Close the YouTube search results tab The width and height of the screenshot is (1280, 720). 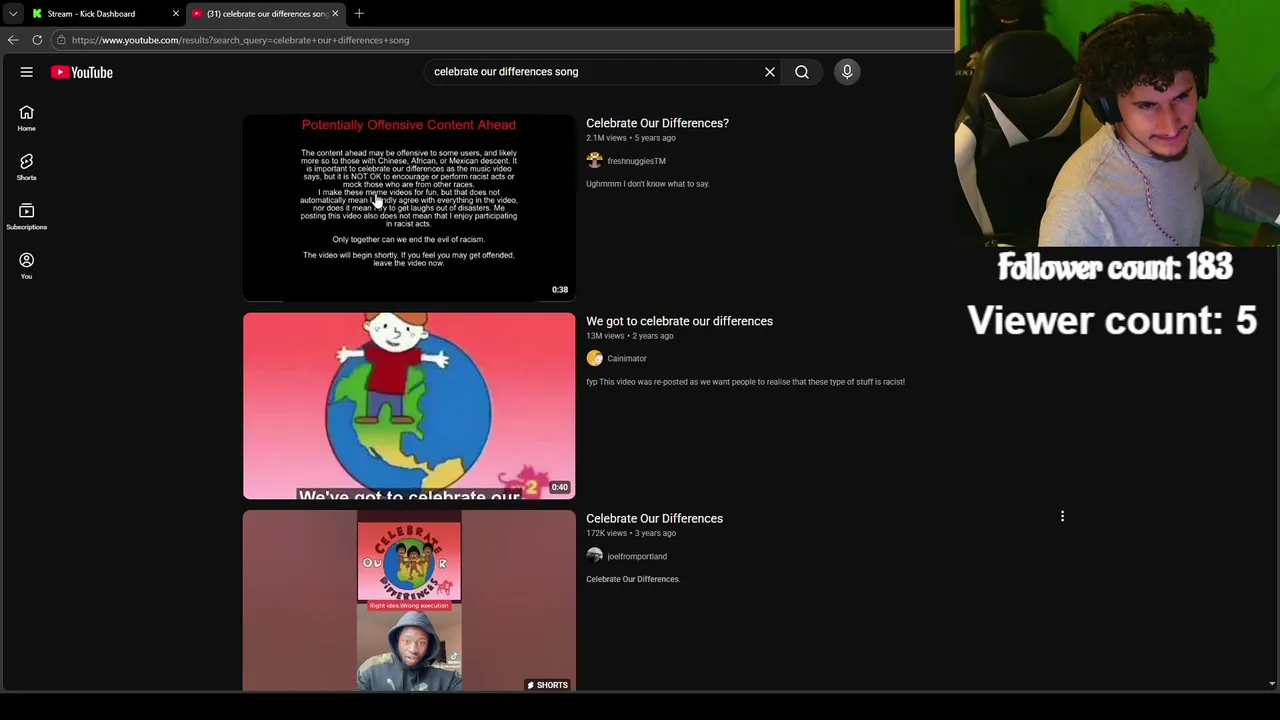pos(335,14)
